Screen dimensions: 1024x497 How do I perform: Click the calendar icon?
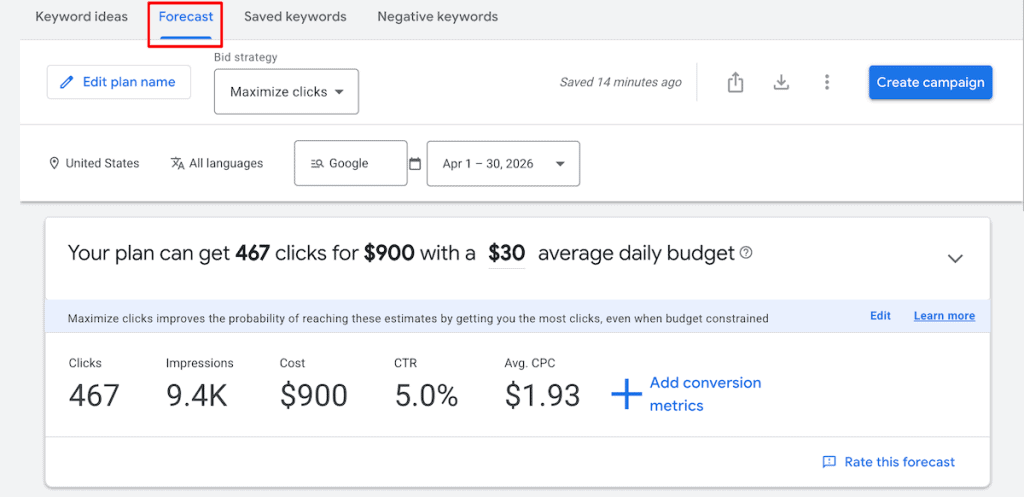[415, 163]
